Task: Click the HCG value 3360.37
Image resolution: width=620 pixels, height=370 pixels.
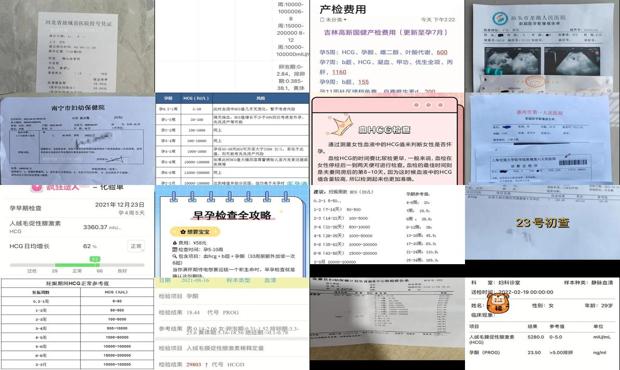Action: tap(95, 227)
